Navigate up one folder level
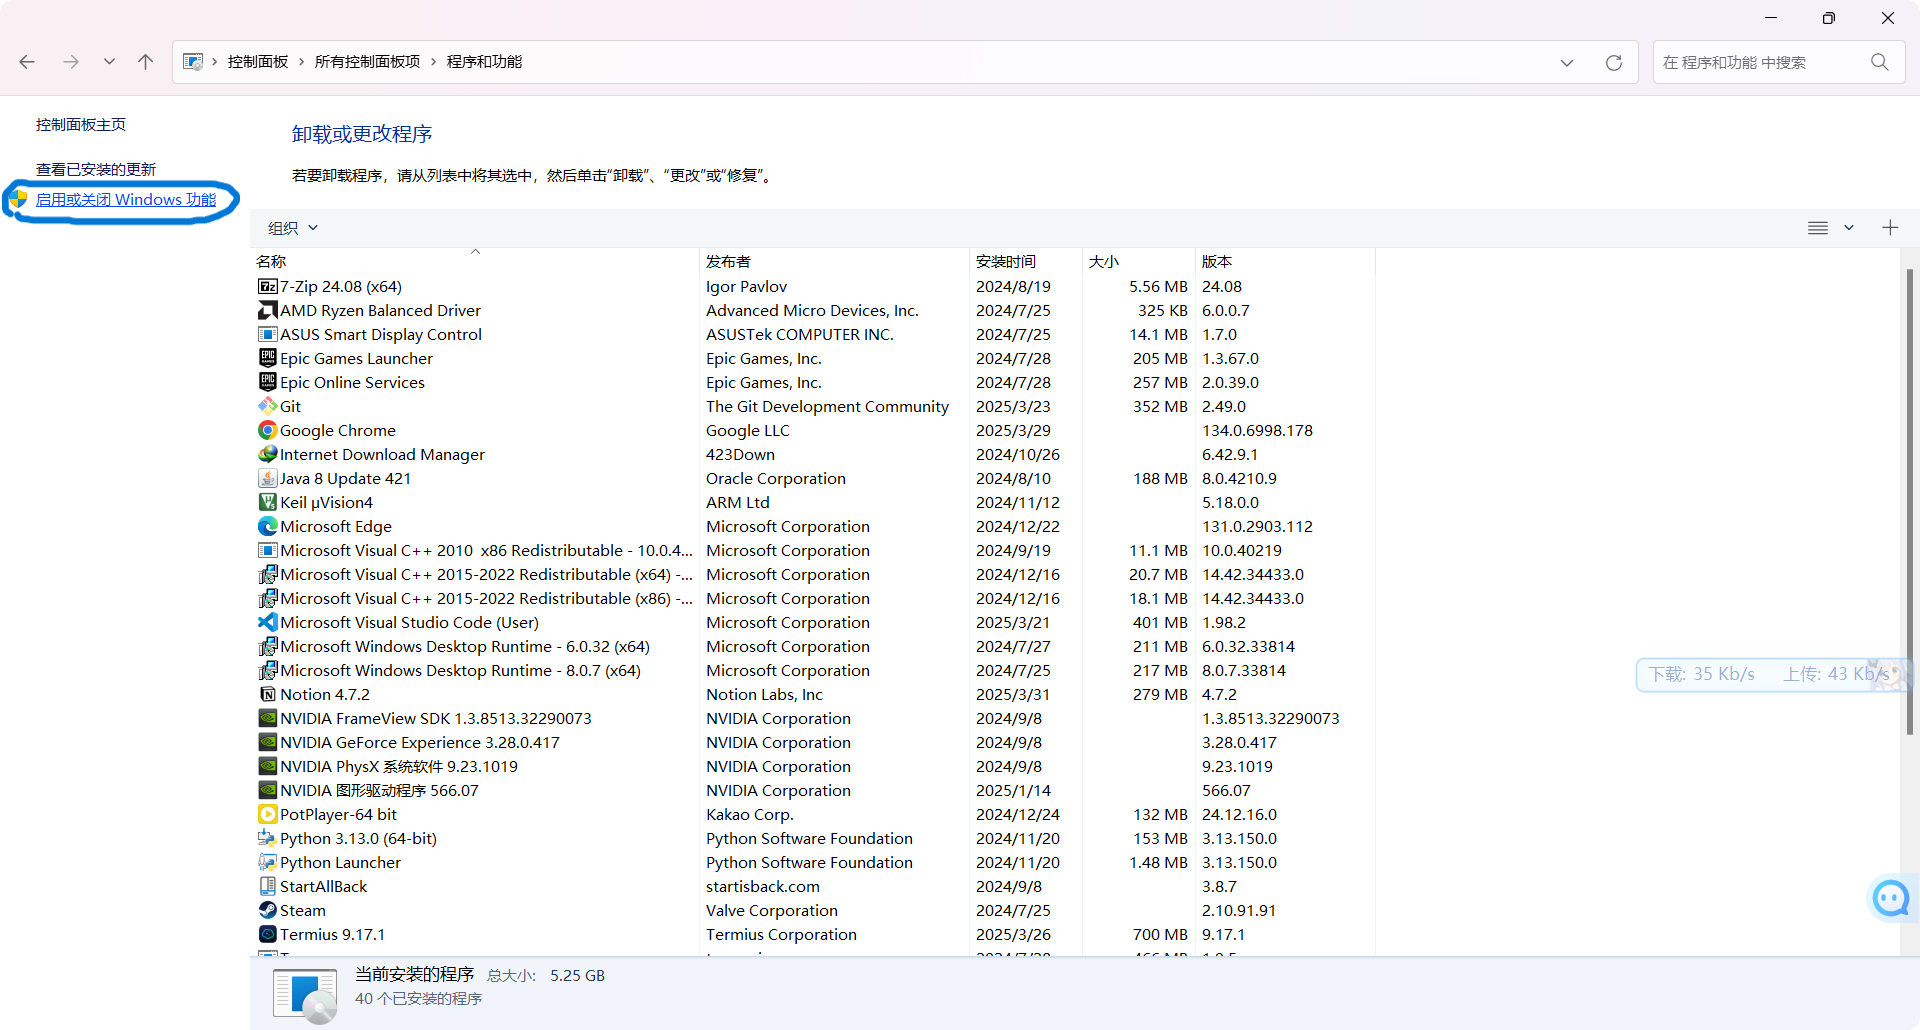This screenshot has width=1920, height=1030. coord(145,62)
